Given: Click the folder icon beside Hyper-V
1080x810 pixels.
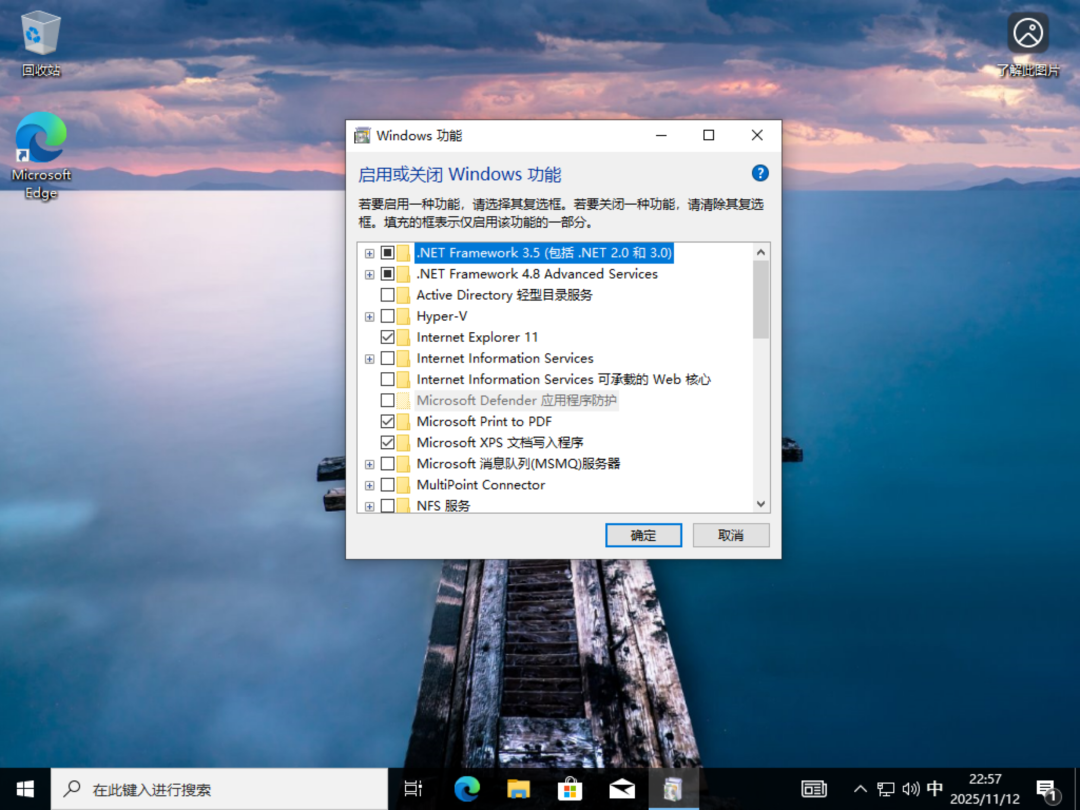Looking at the screenshot, I should [404, 316].
